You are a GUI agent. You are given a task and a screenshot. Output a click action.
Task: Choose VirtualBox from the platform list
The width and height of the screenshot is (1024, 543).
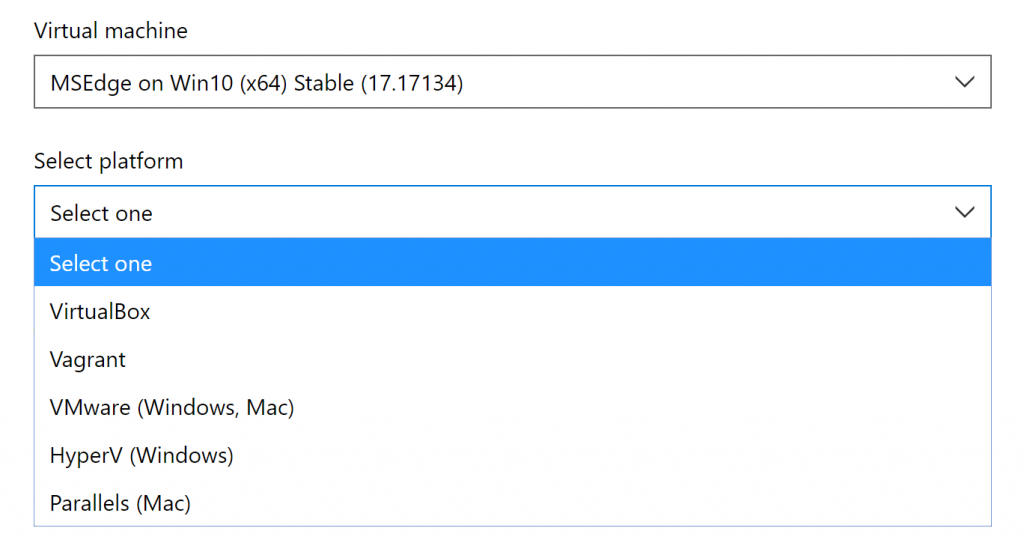click(100, 312)
